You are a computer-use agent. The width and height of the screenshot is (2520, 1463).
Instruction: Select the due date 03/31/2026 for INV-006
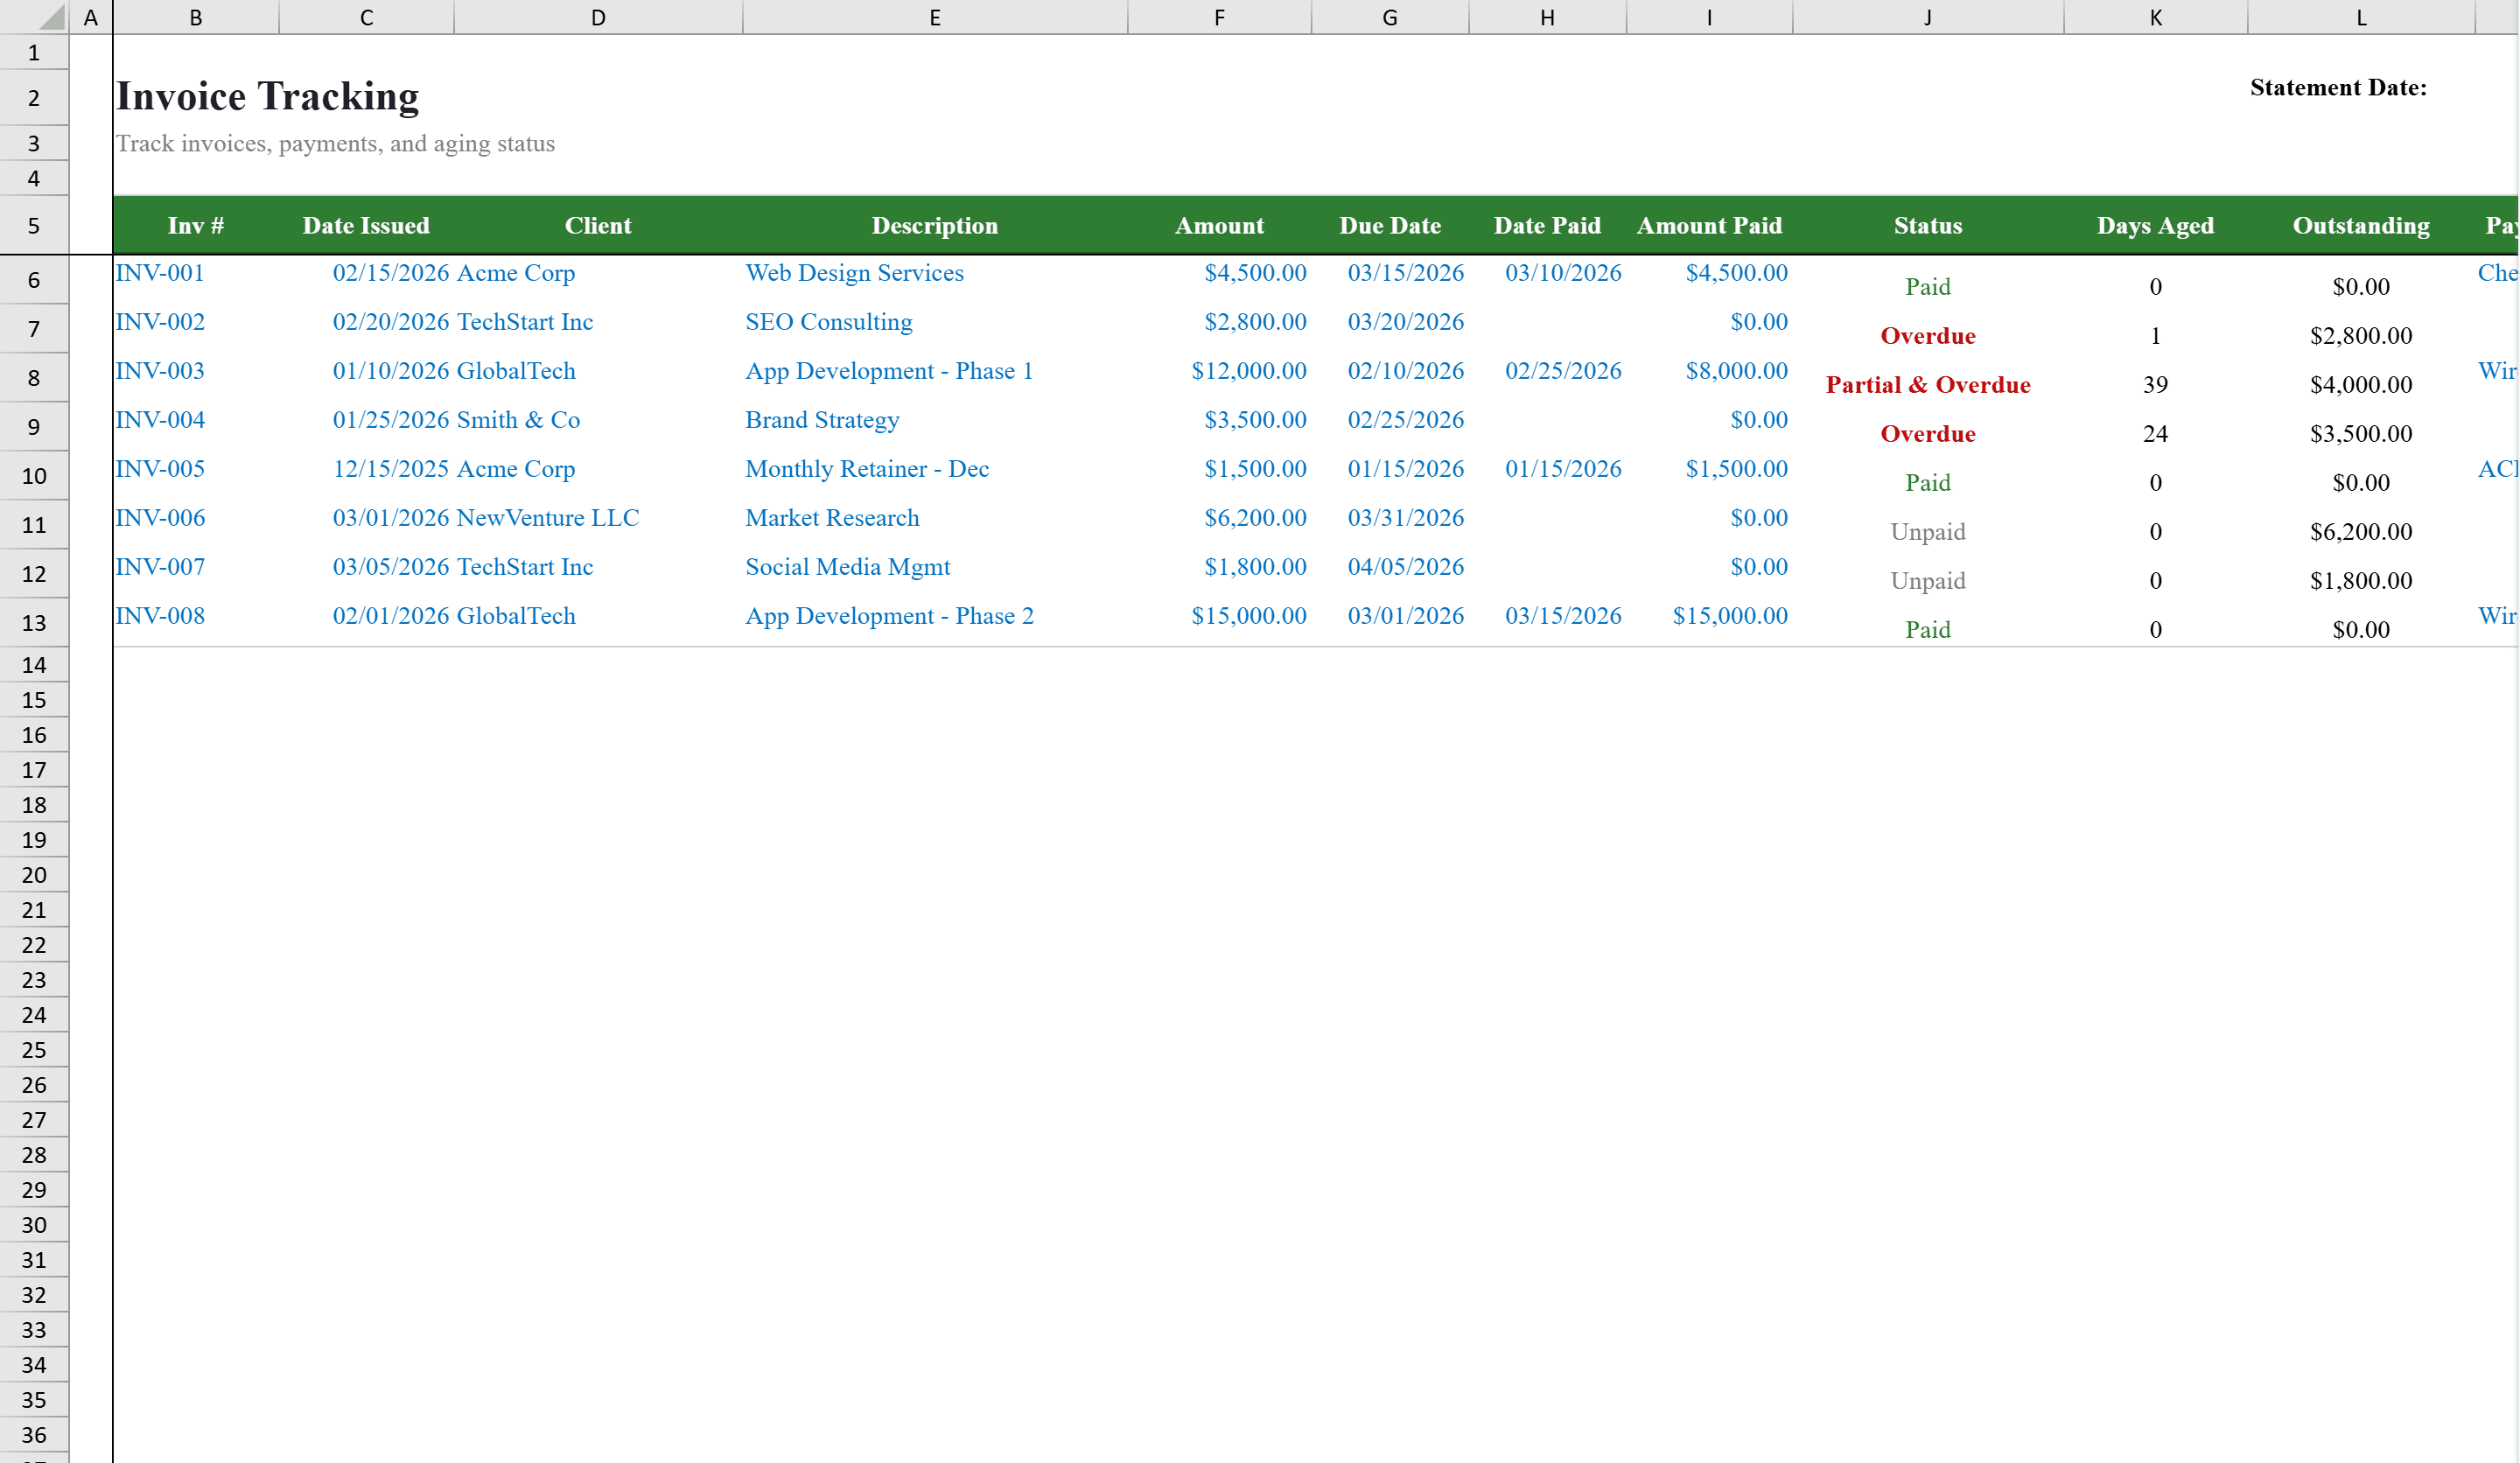click(1405, 517)
